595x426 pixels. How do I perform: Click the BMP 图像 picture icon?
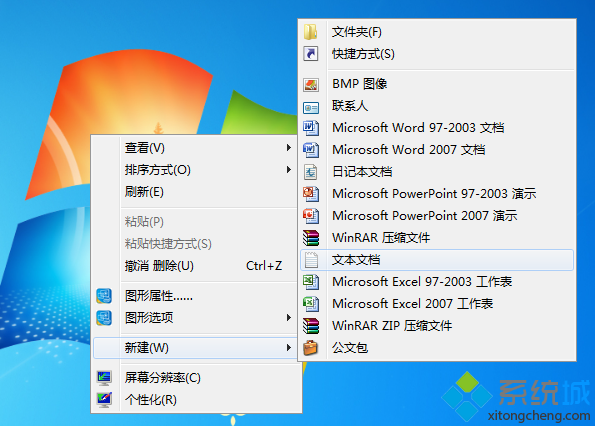pos(311,85)
